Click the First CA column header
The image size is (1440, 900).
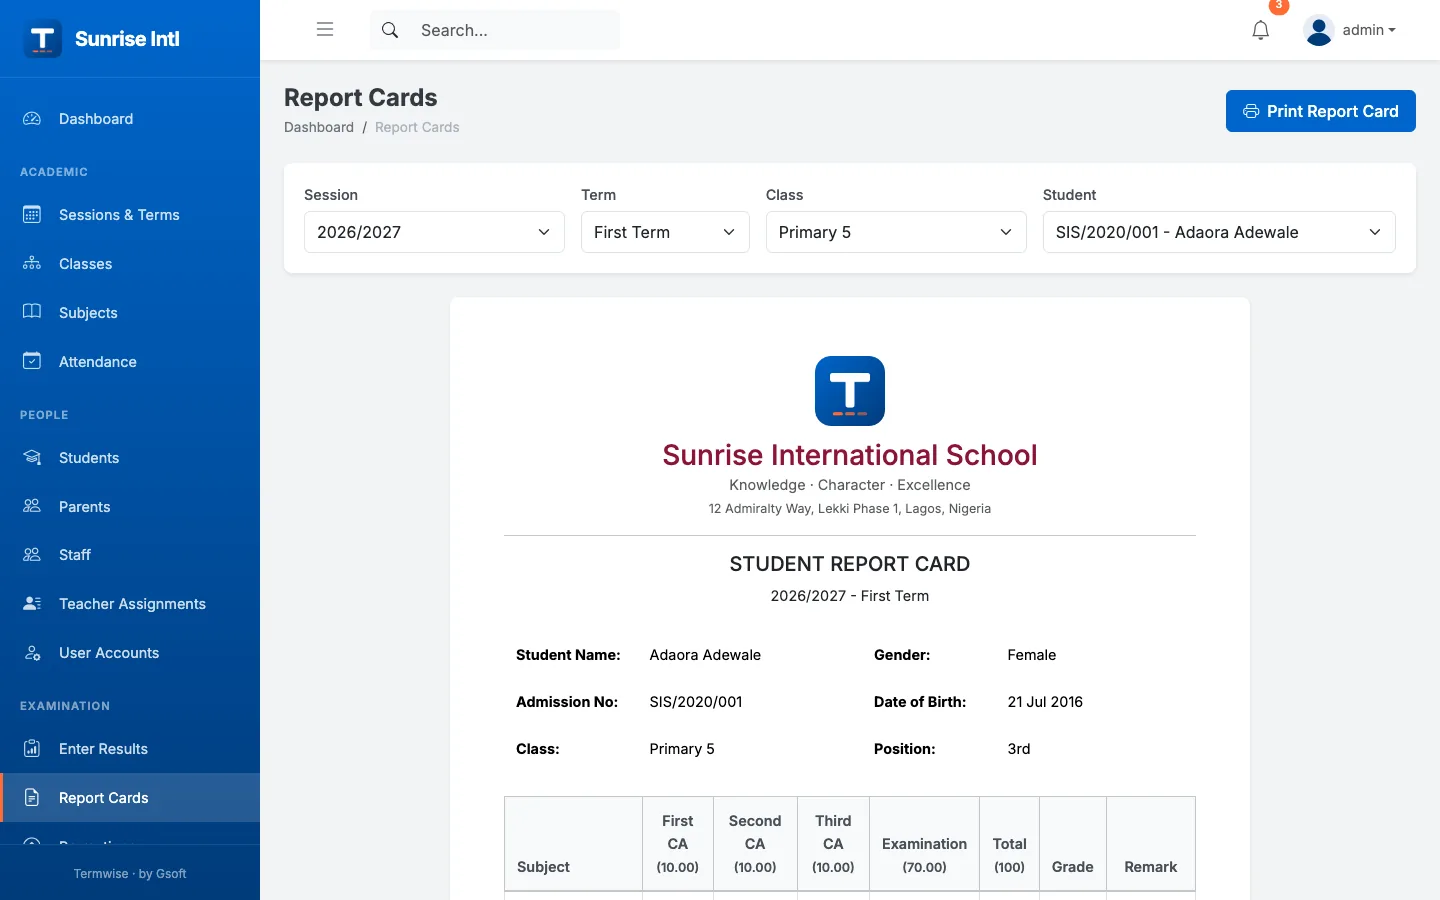pyautogui.click(x=678, y=844)
